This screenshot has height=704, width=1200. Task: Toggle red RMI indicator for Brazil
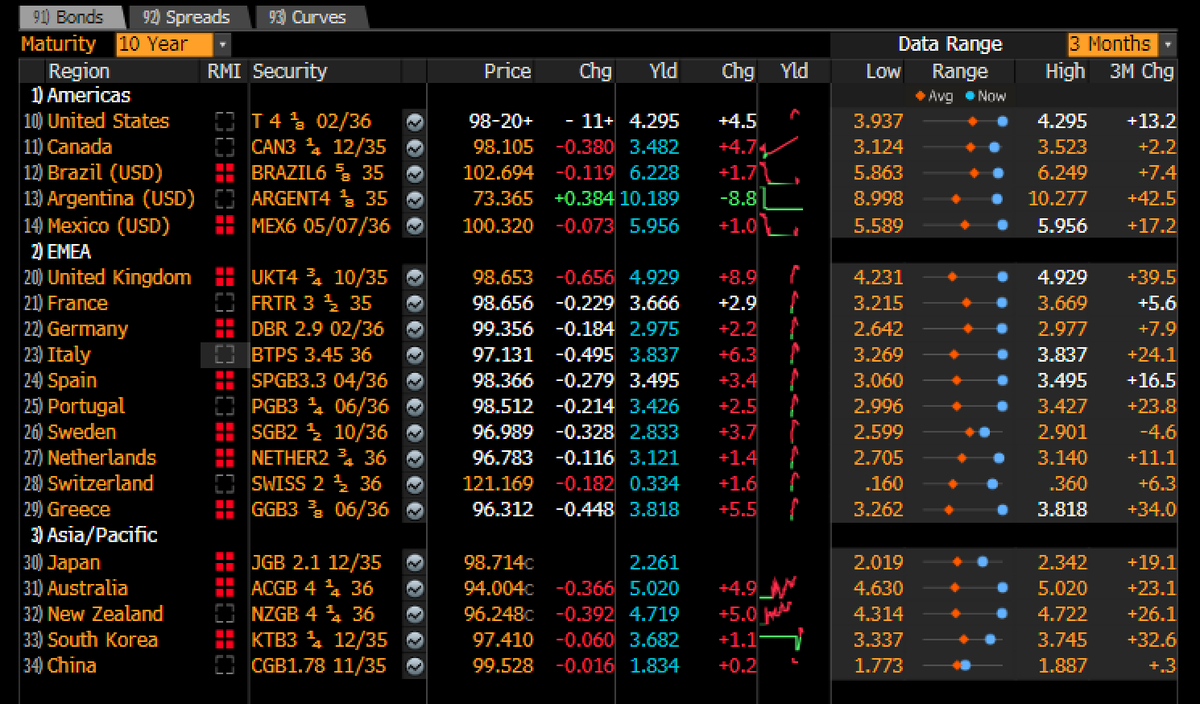click(224, 174)
